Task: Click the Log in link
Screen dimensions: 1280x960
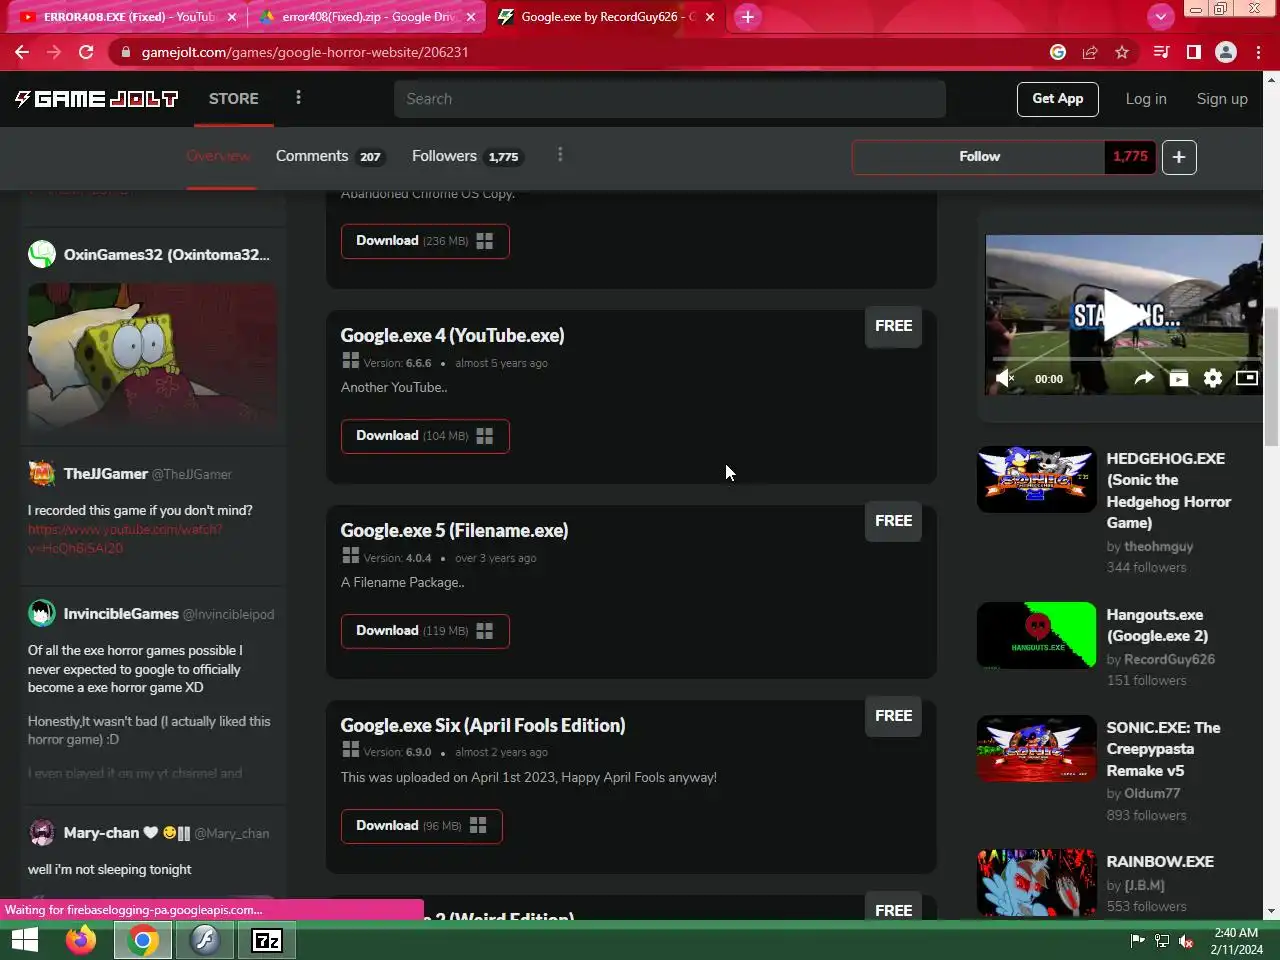Action: pos(1145,98)
